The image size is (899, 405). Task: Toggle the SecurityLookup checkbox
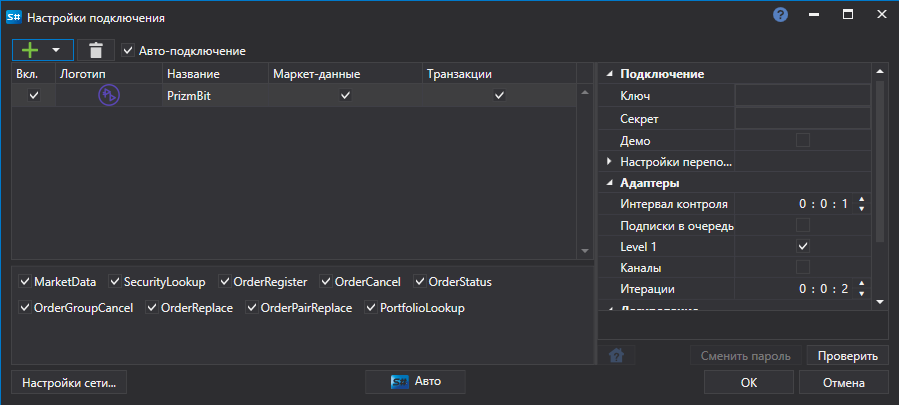point(115,282)
